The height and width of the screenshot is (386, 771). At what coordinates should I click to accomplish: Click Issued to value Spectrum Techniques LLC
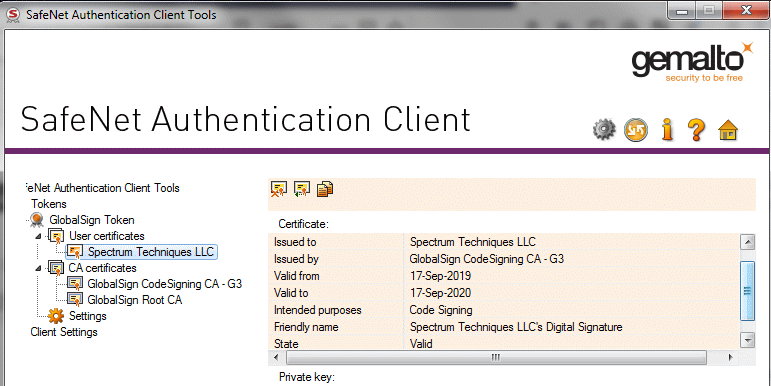coord(473,242)
